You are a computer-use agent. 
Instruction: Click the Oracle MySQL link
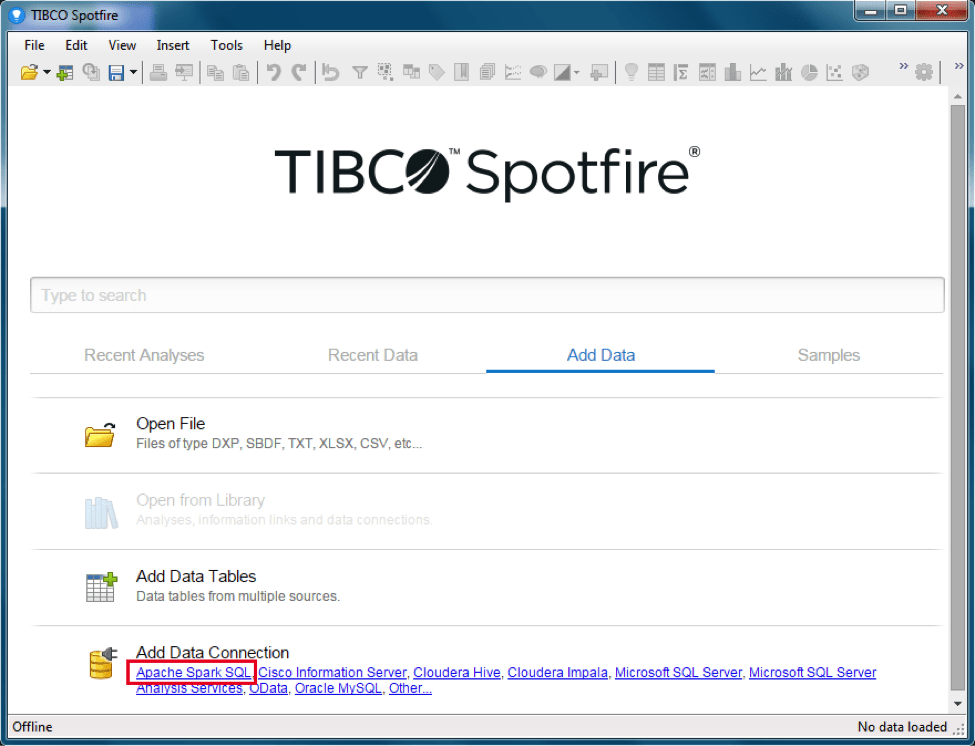point(338,688)
